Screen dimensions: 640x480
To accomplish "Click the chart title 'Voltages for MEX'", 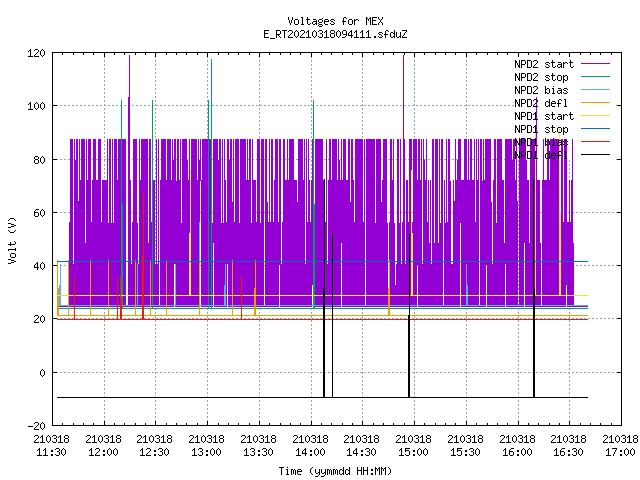I will coord(335,21).
